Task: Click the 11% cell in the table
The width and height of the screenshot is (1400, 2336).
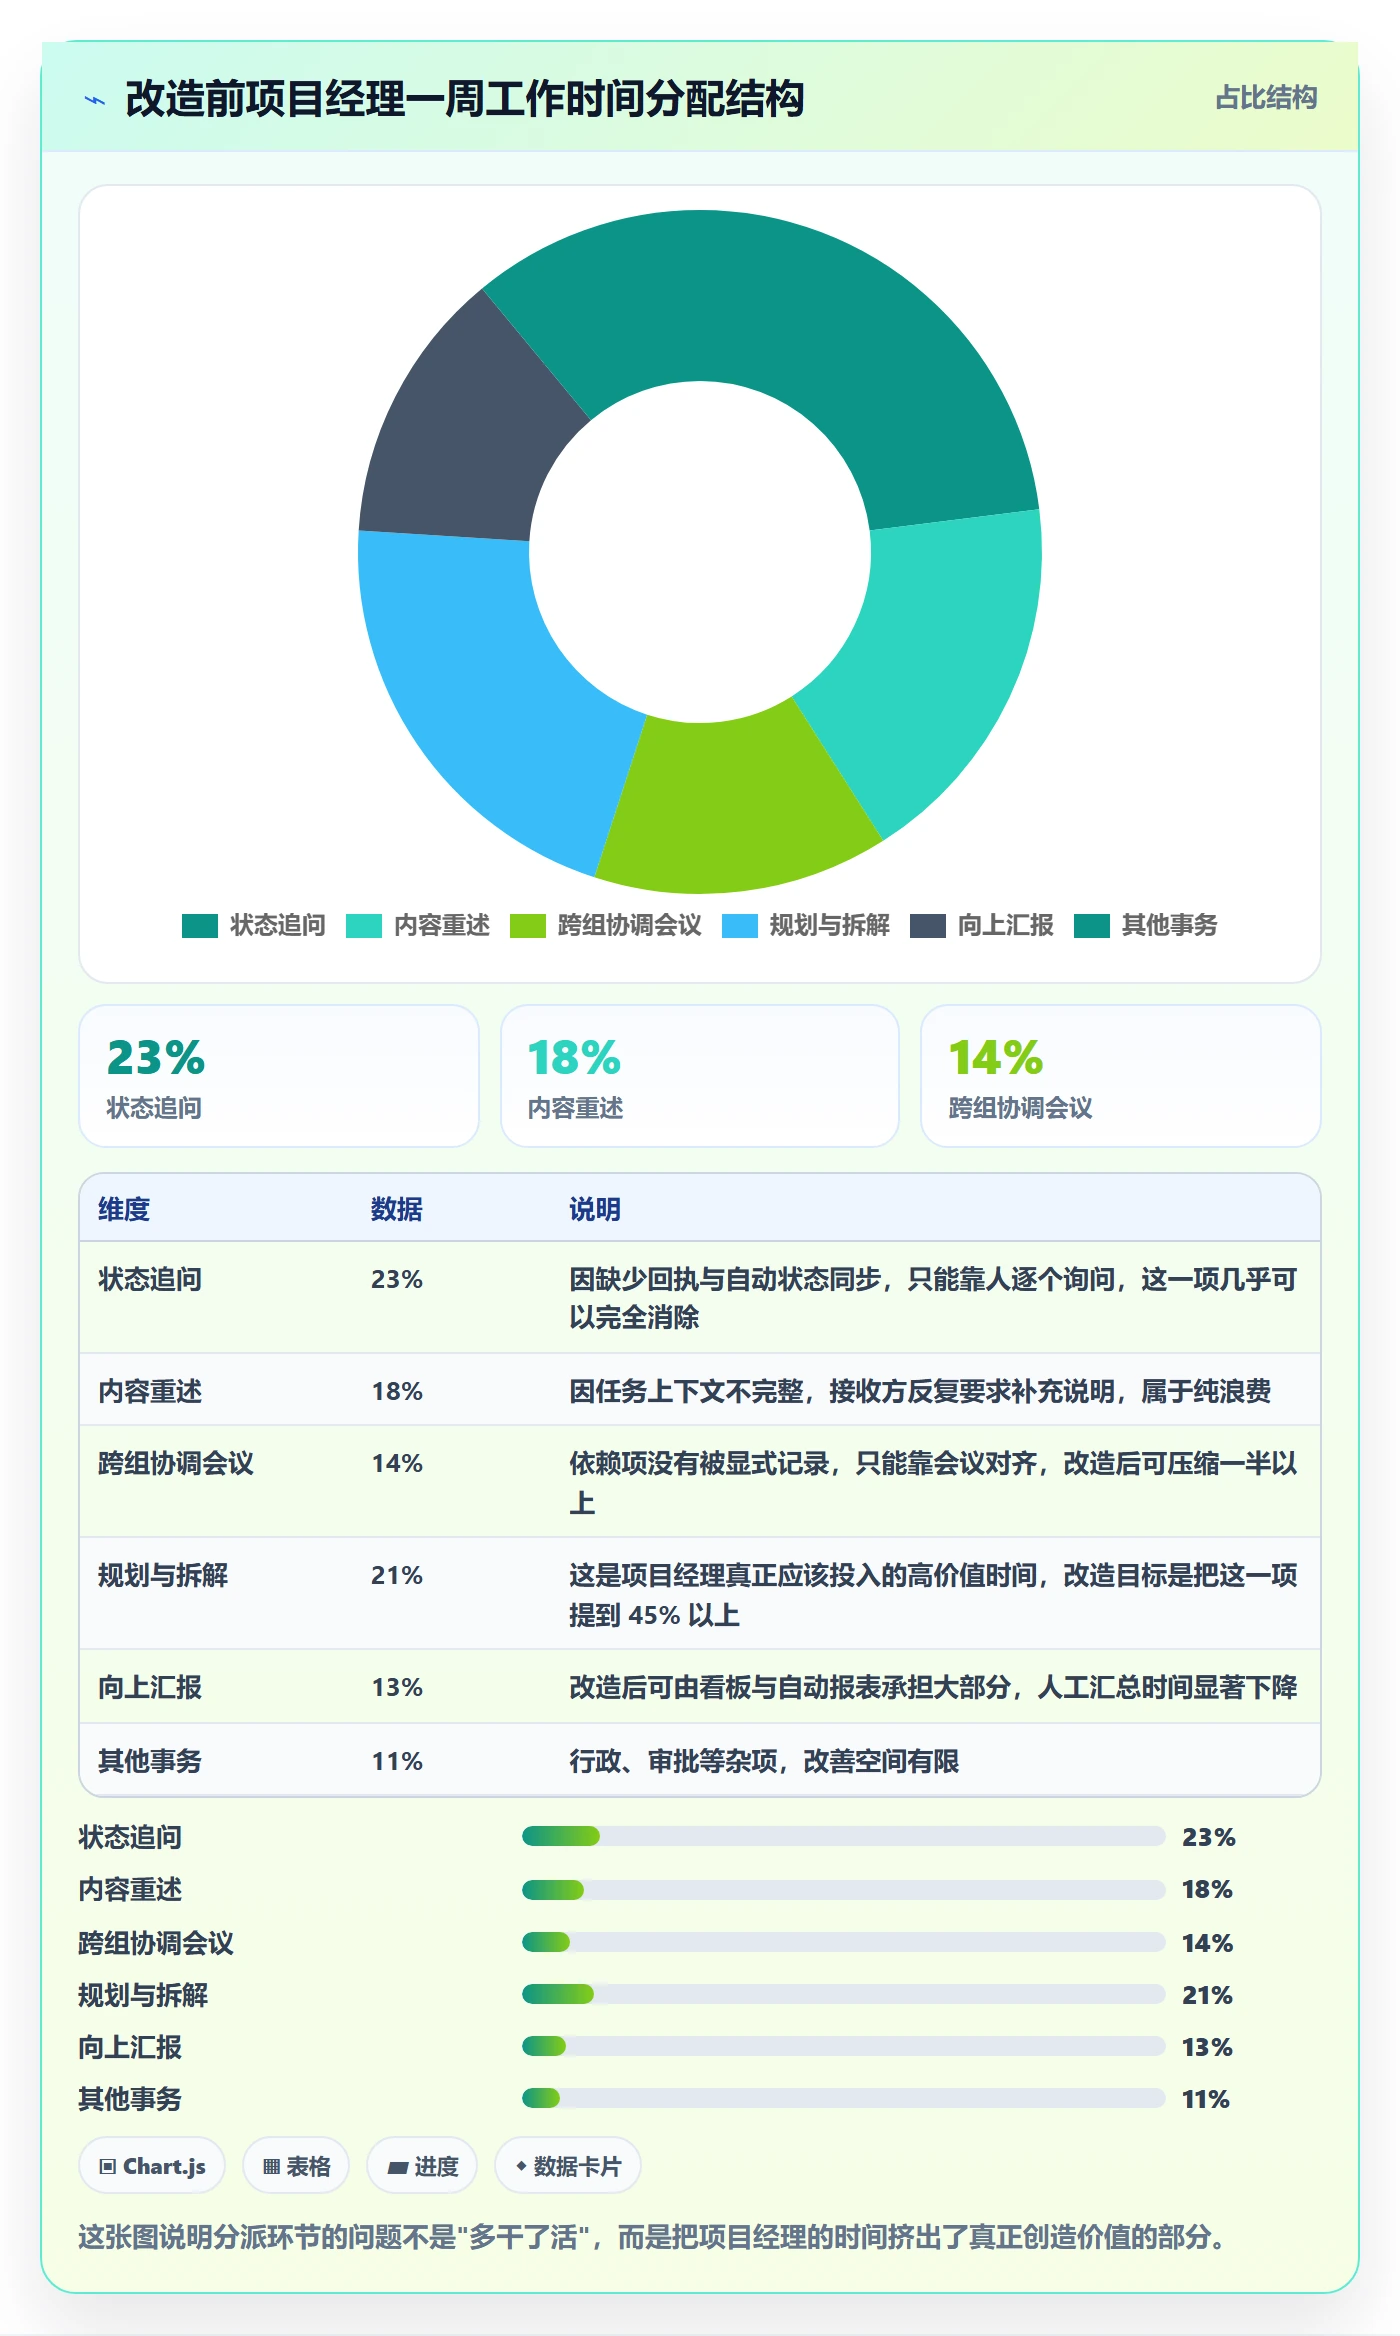Action: pyautogui.click(x=397, y=1761)
